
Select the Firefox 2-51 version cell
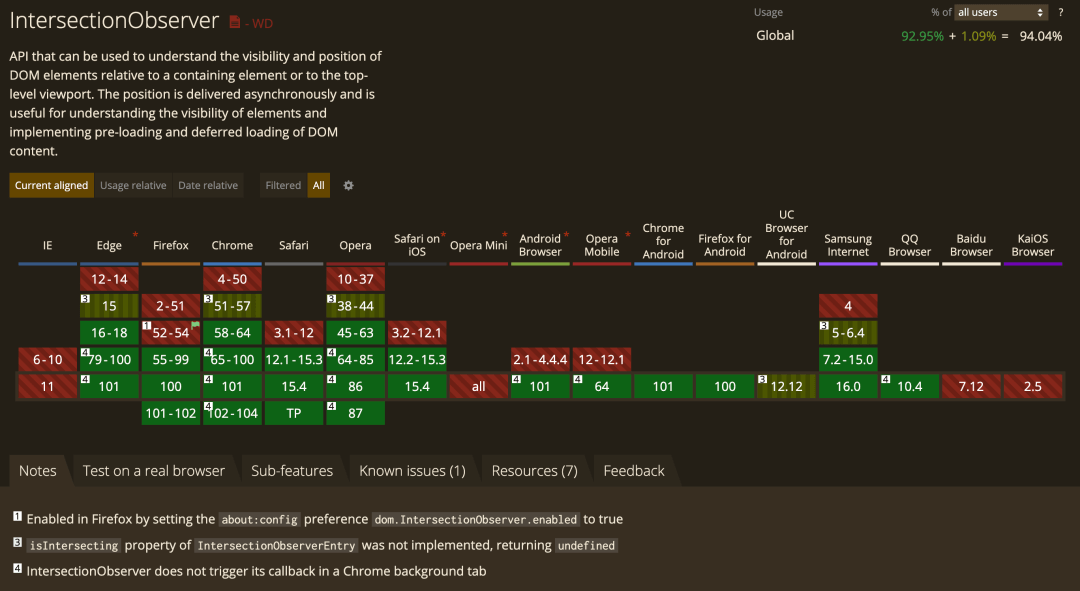(171, 306)
